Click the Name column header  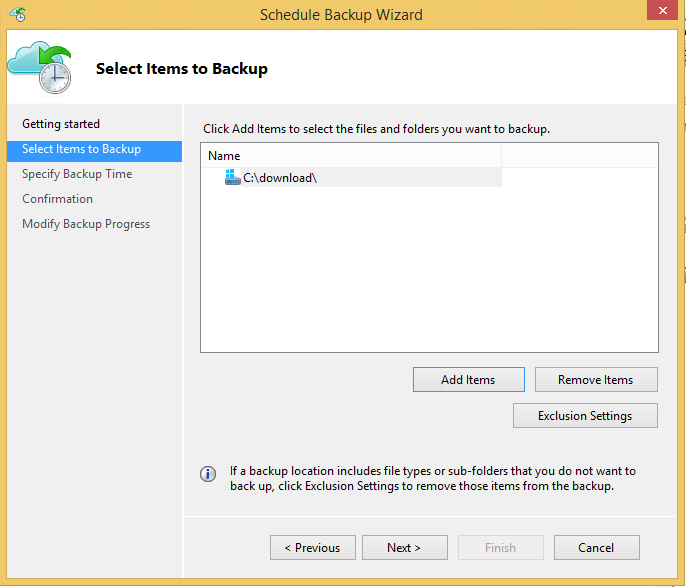point(352,156)
